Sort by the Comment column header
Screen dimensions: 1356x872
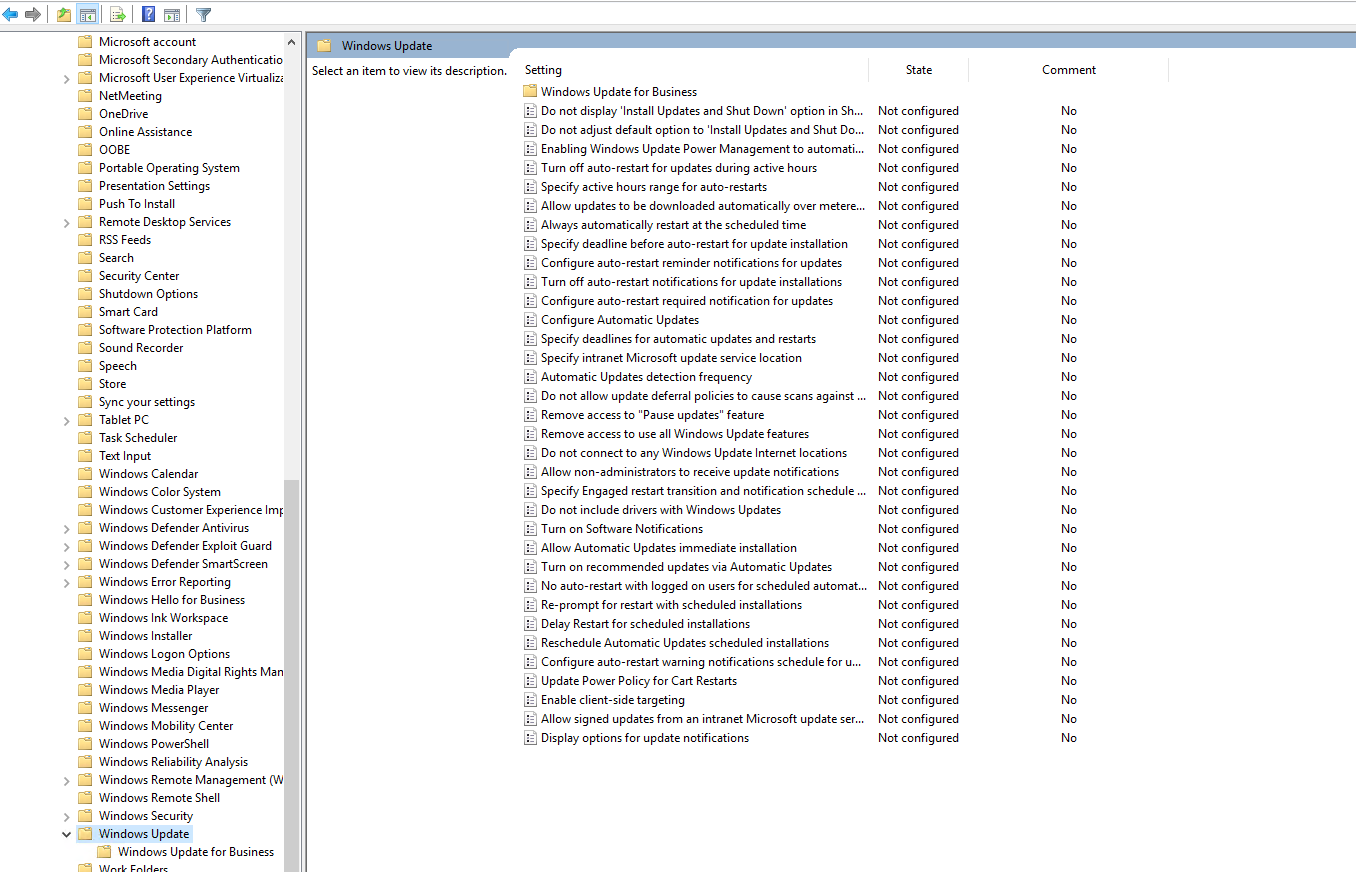click(x=1068, y=70)
